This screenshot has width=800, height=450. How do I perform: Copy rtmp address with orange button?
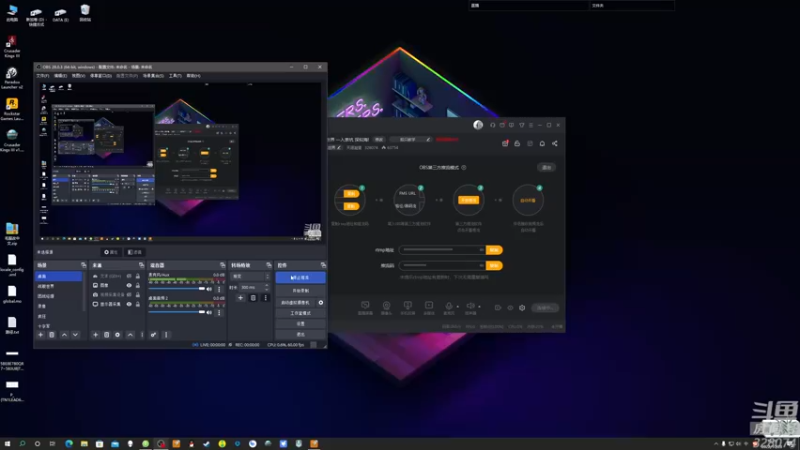[x=494, y=250]
